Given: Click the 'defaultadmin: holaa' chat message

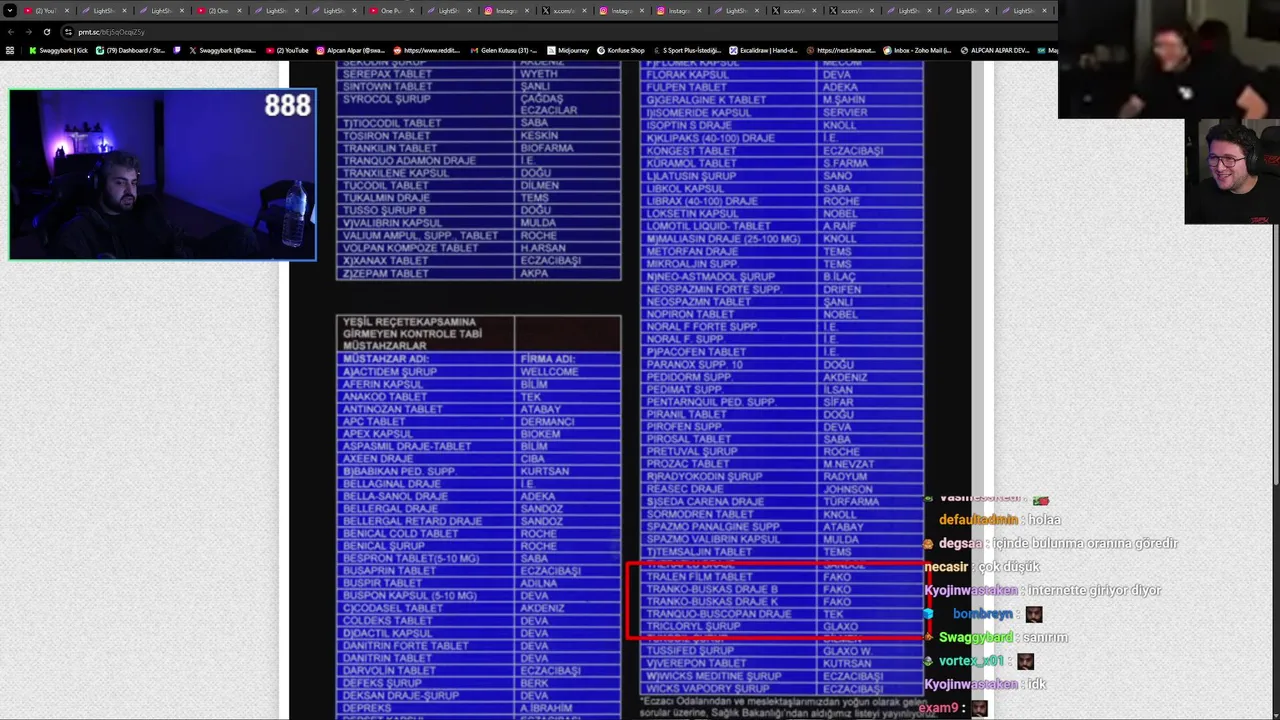Looking at the screenshot, I should tap(1000, 520).
